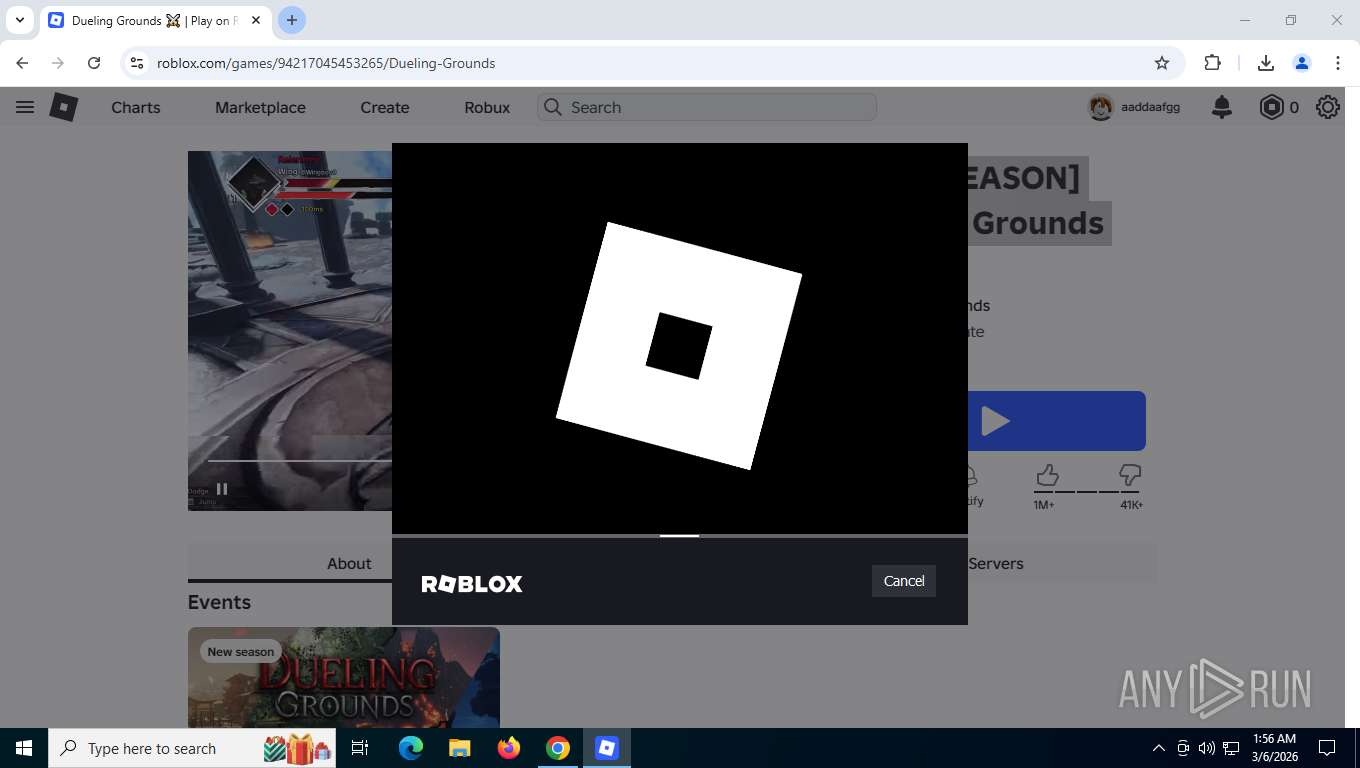Image resolution: width=1360 pixels, height=768 pixels.
Task: Open the Windows Start menu
Action: point(24,748)
